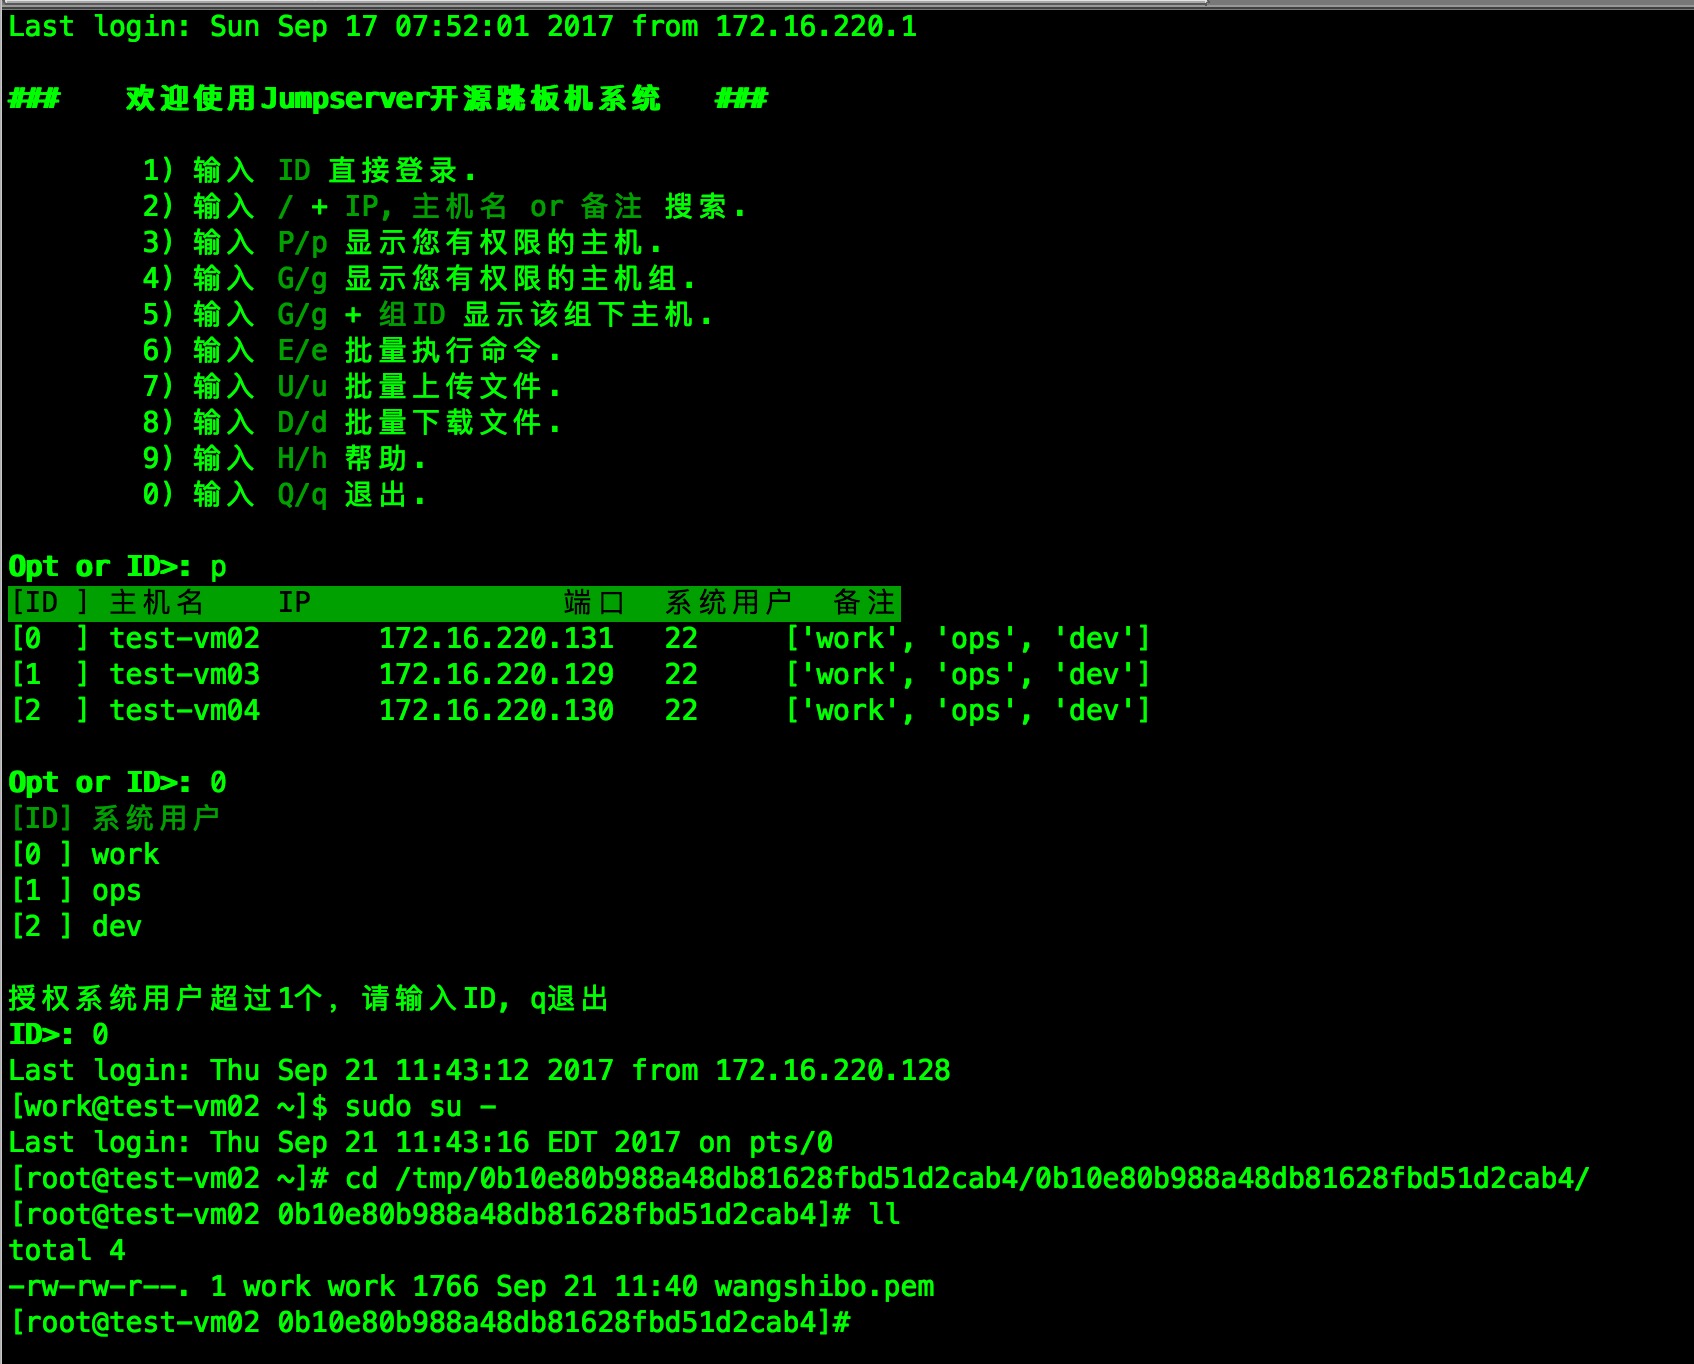This screenshot has width=1694, height=1364.
Task: Click the file name 'wangshibo.pem'
Action: tap(825, 1286)
